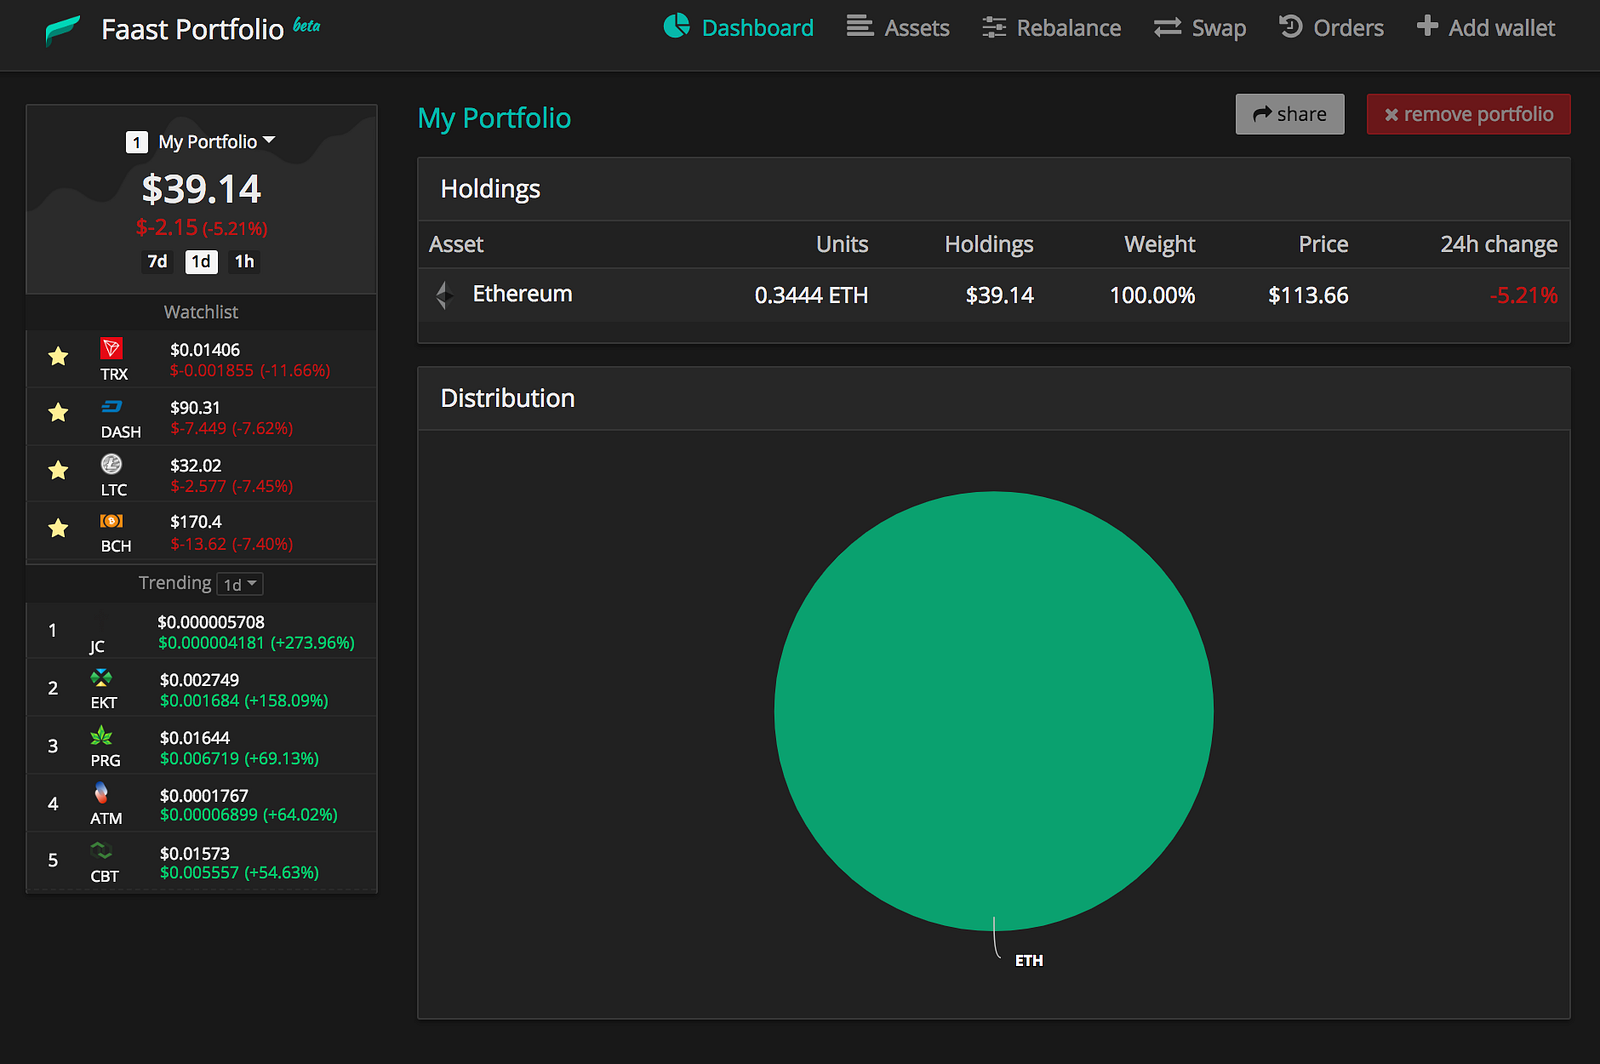Click the DASH price $90.31
Image resolution: width=1600 pixels, height=1064 pixels.
pos(195,408)
